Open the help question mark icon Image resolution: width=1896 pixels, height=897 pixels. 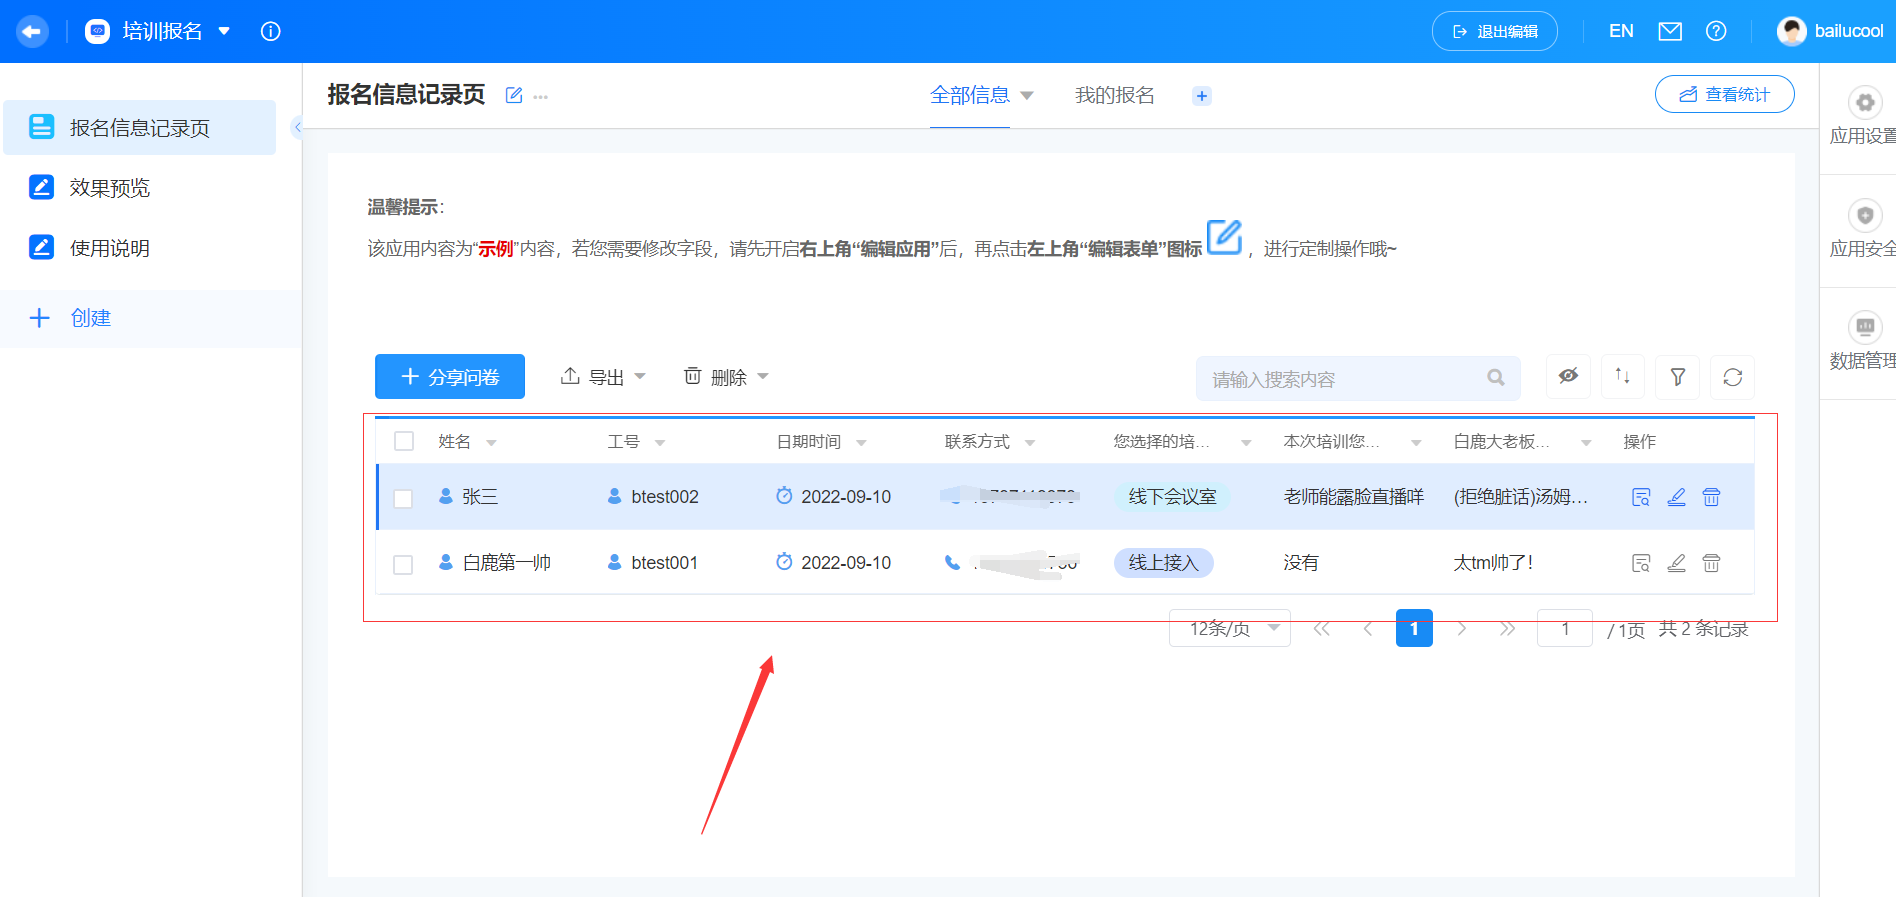coord(1716,31)
